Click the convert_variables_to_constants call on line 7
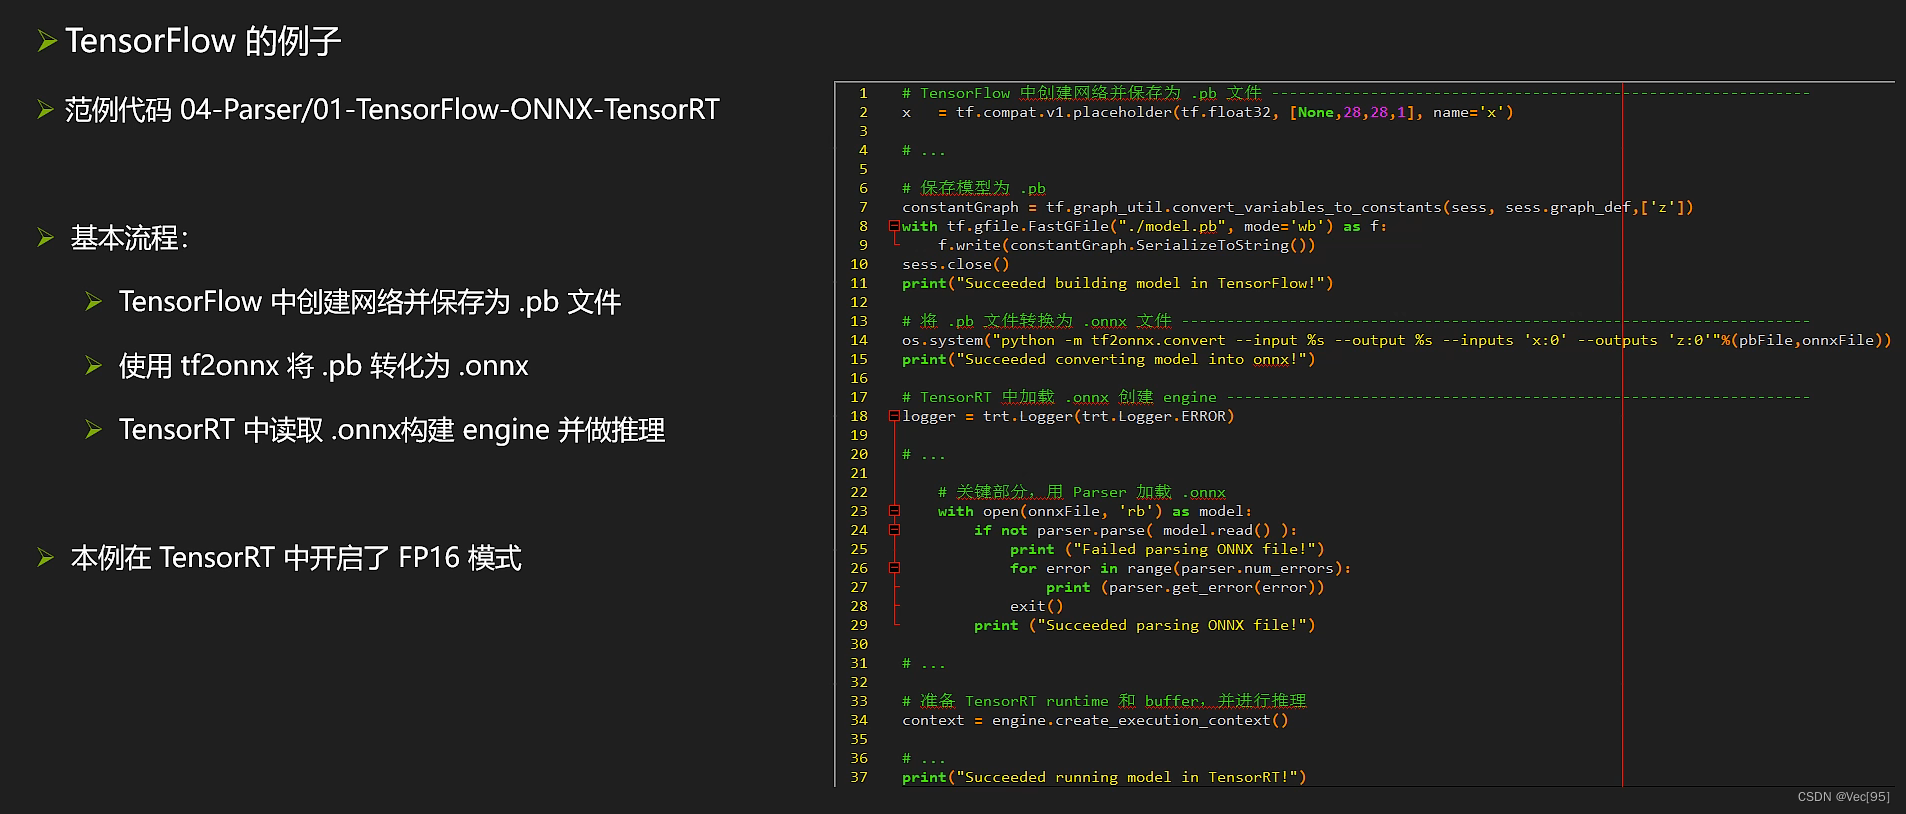The height and width of the screenshot is (814, 1906). 1298,207
